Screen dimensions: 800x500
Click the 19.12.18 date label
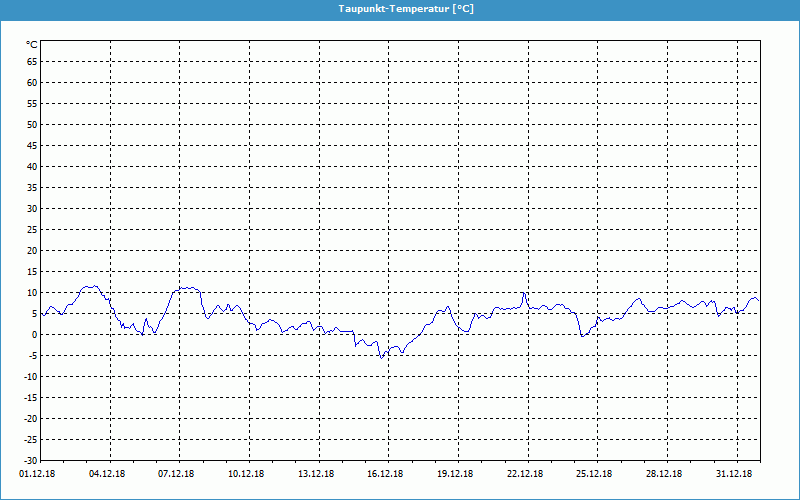[455, 474]
